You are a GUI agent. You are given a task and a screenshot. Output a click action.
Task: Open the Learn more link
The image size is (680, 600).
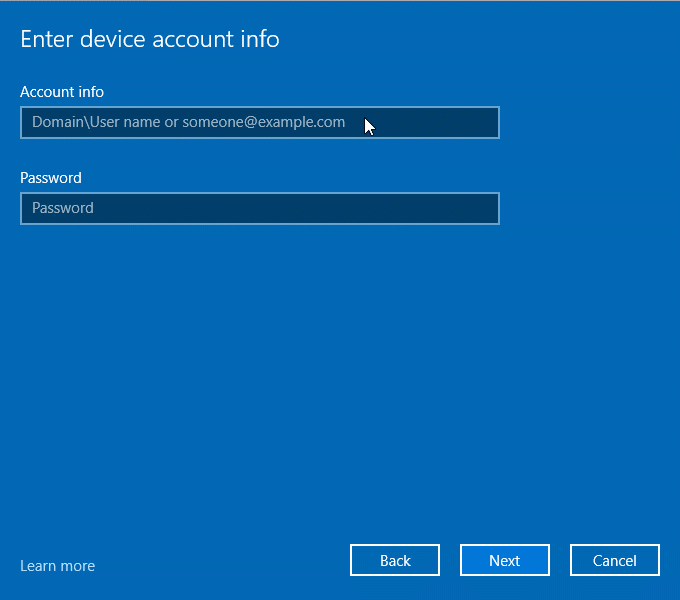(58, 566)
